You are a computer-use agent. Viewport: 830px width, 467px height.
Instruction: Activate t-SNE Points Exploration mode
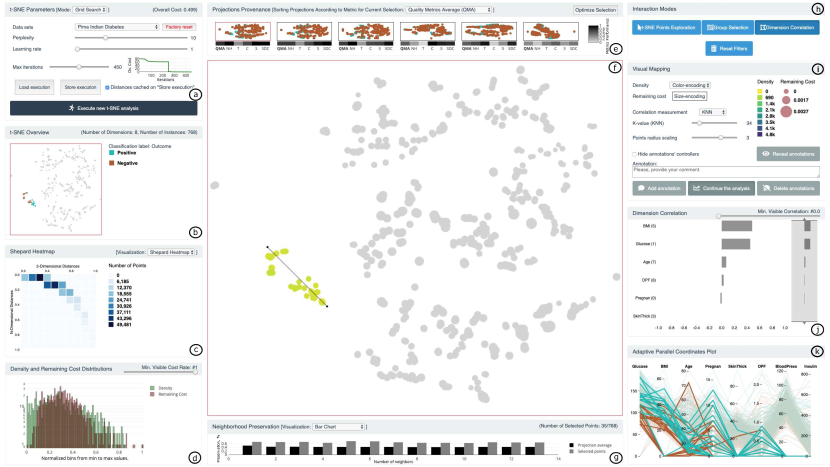coord(664,28)
